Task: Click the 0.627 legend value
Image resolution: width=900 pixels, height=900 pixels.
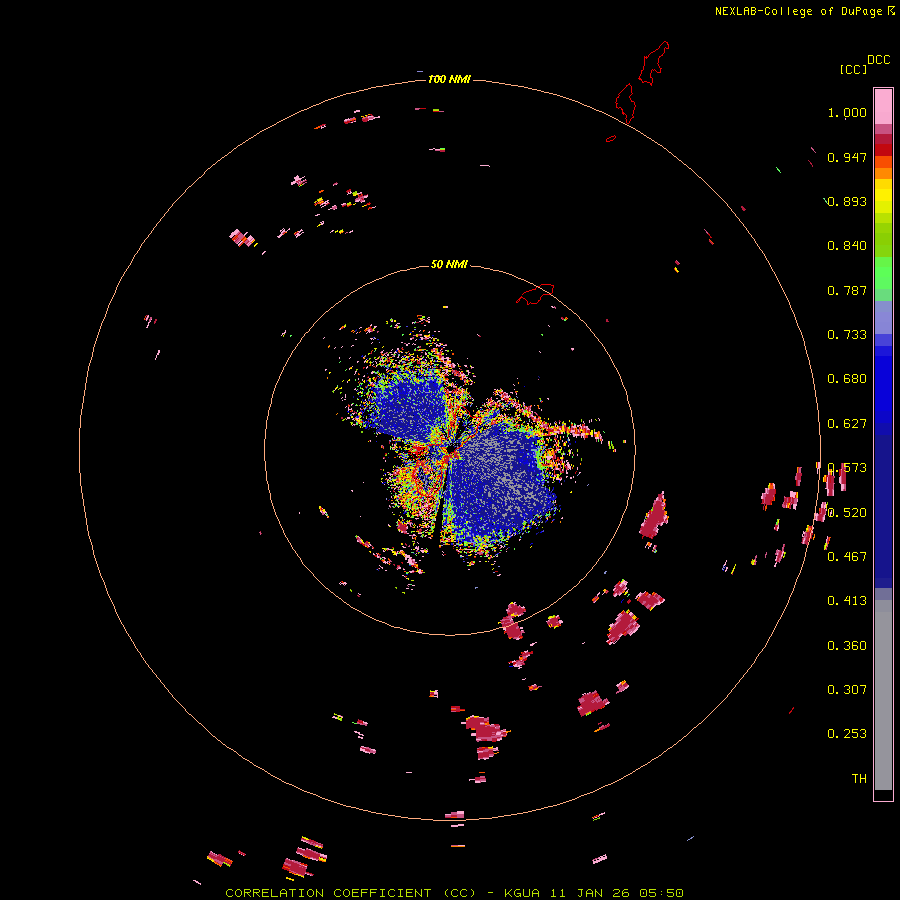Action: click(x=847, y=424)
